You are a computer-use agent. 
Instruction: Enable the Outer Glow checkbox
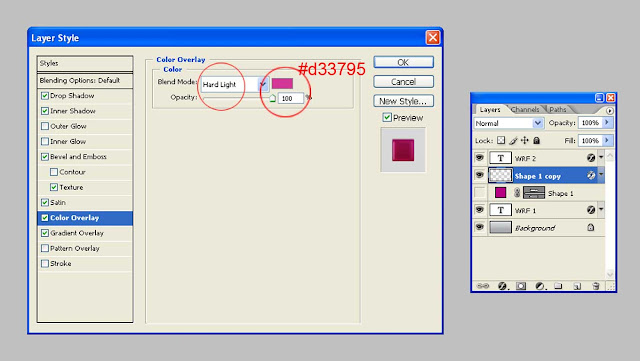coord(45,126)
